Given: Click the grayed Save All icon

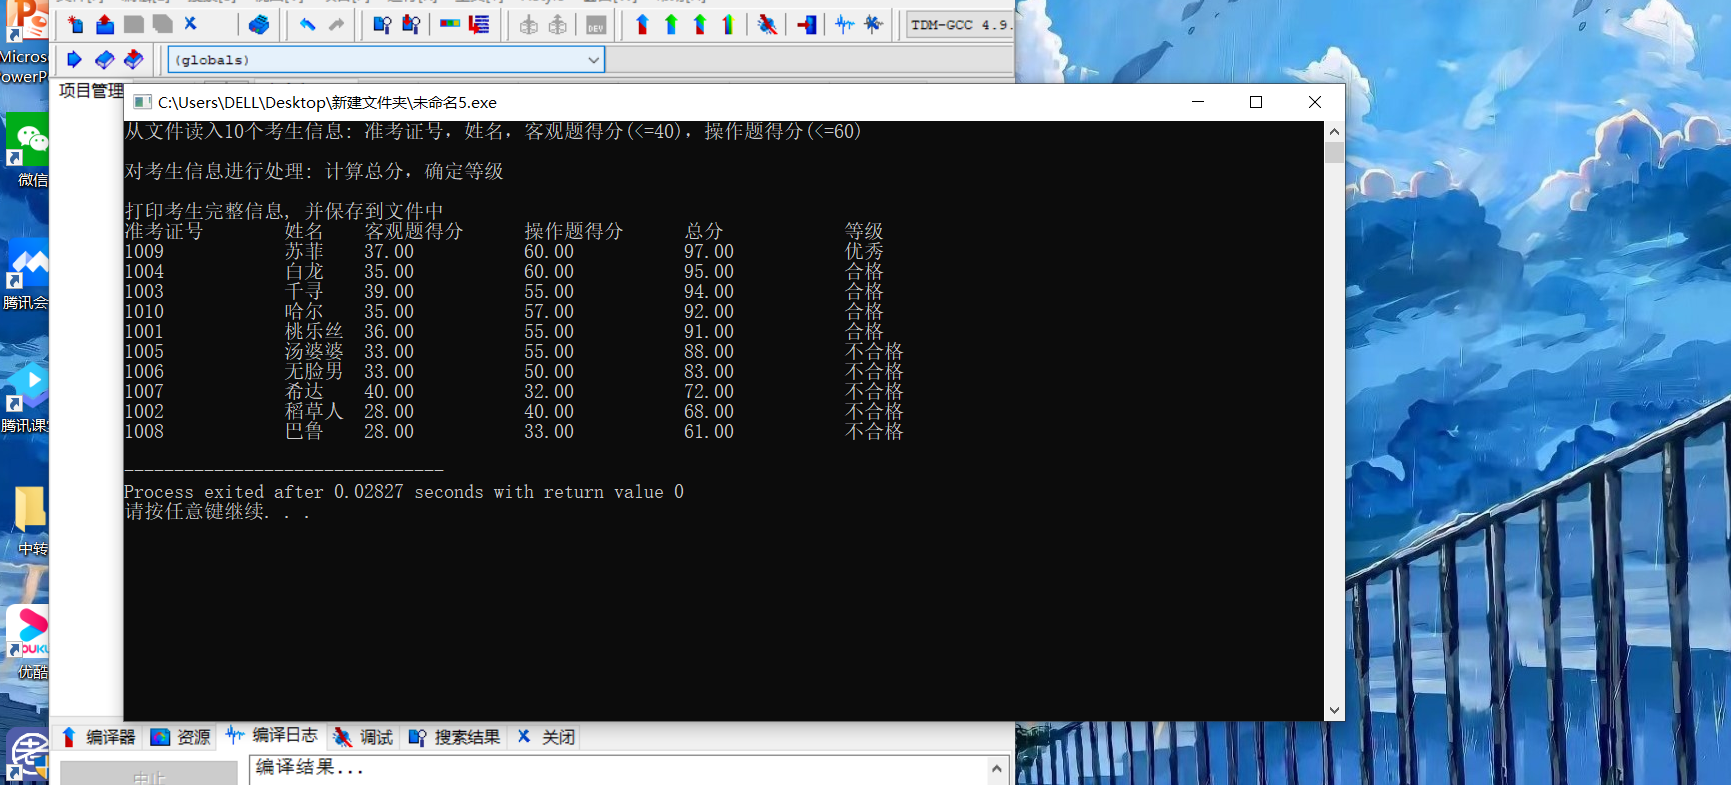Looking at the screenshot, I should coord(163,25).
